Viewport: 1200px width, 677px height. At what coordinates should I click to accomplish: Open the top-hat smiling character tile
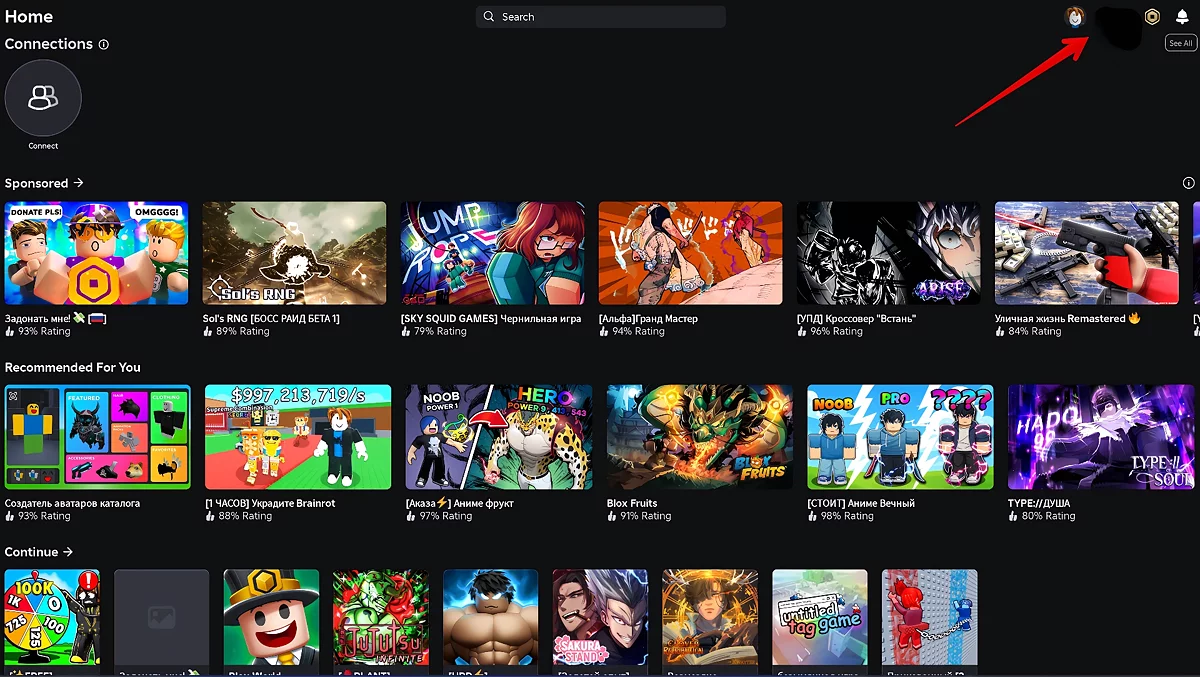(271, 617)
